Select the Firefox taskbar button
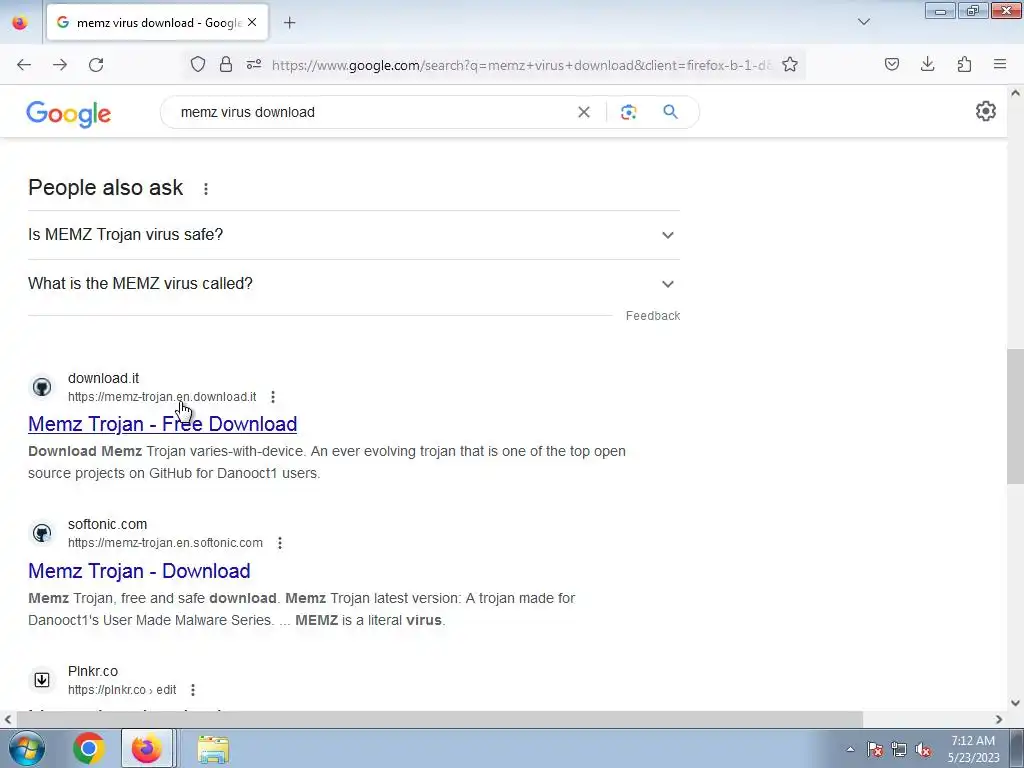The image size is (1024, 768). coord(147,748)
